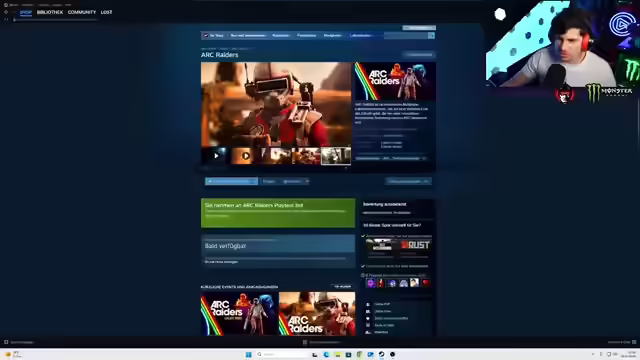The image size is (640, 360).
Task: Click the last red friend avatar
Action: coord(426,283)
